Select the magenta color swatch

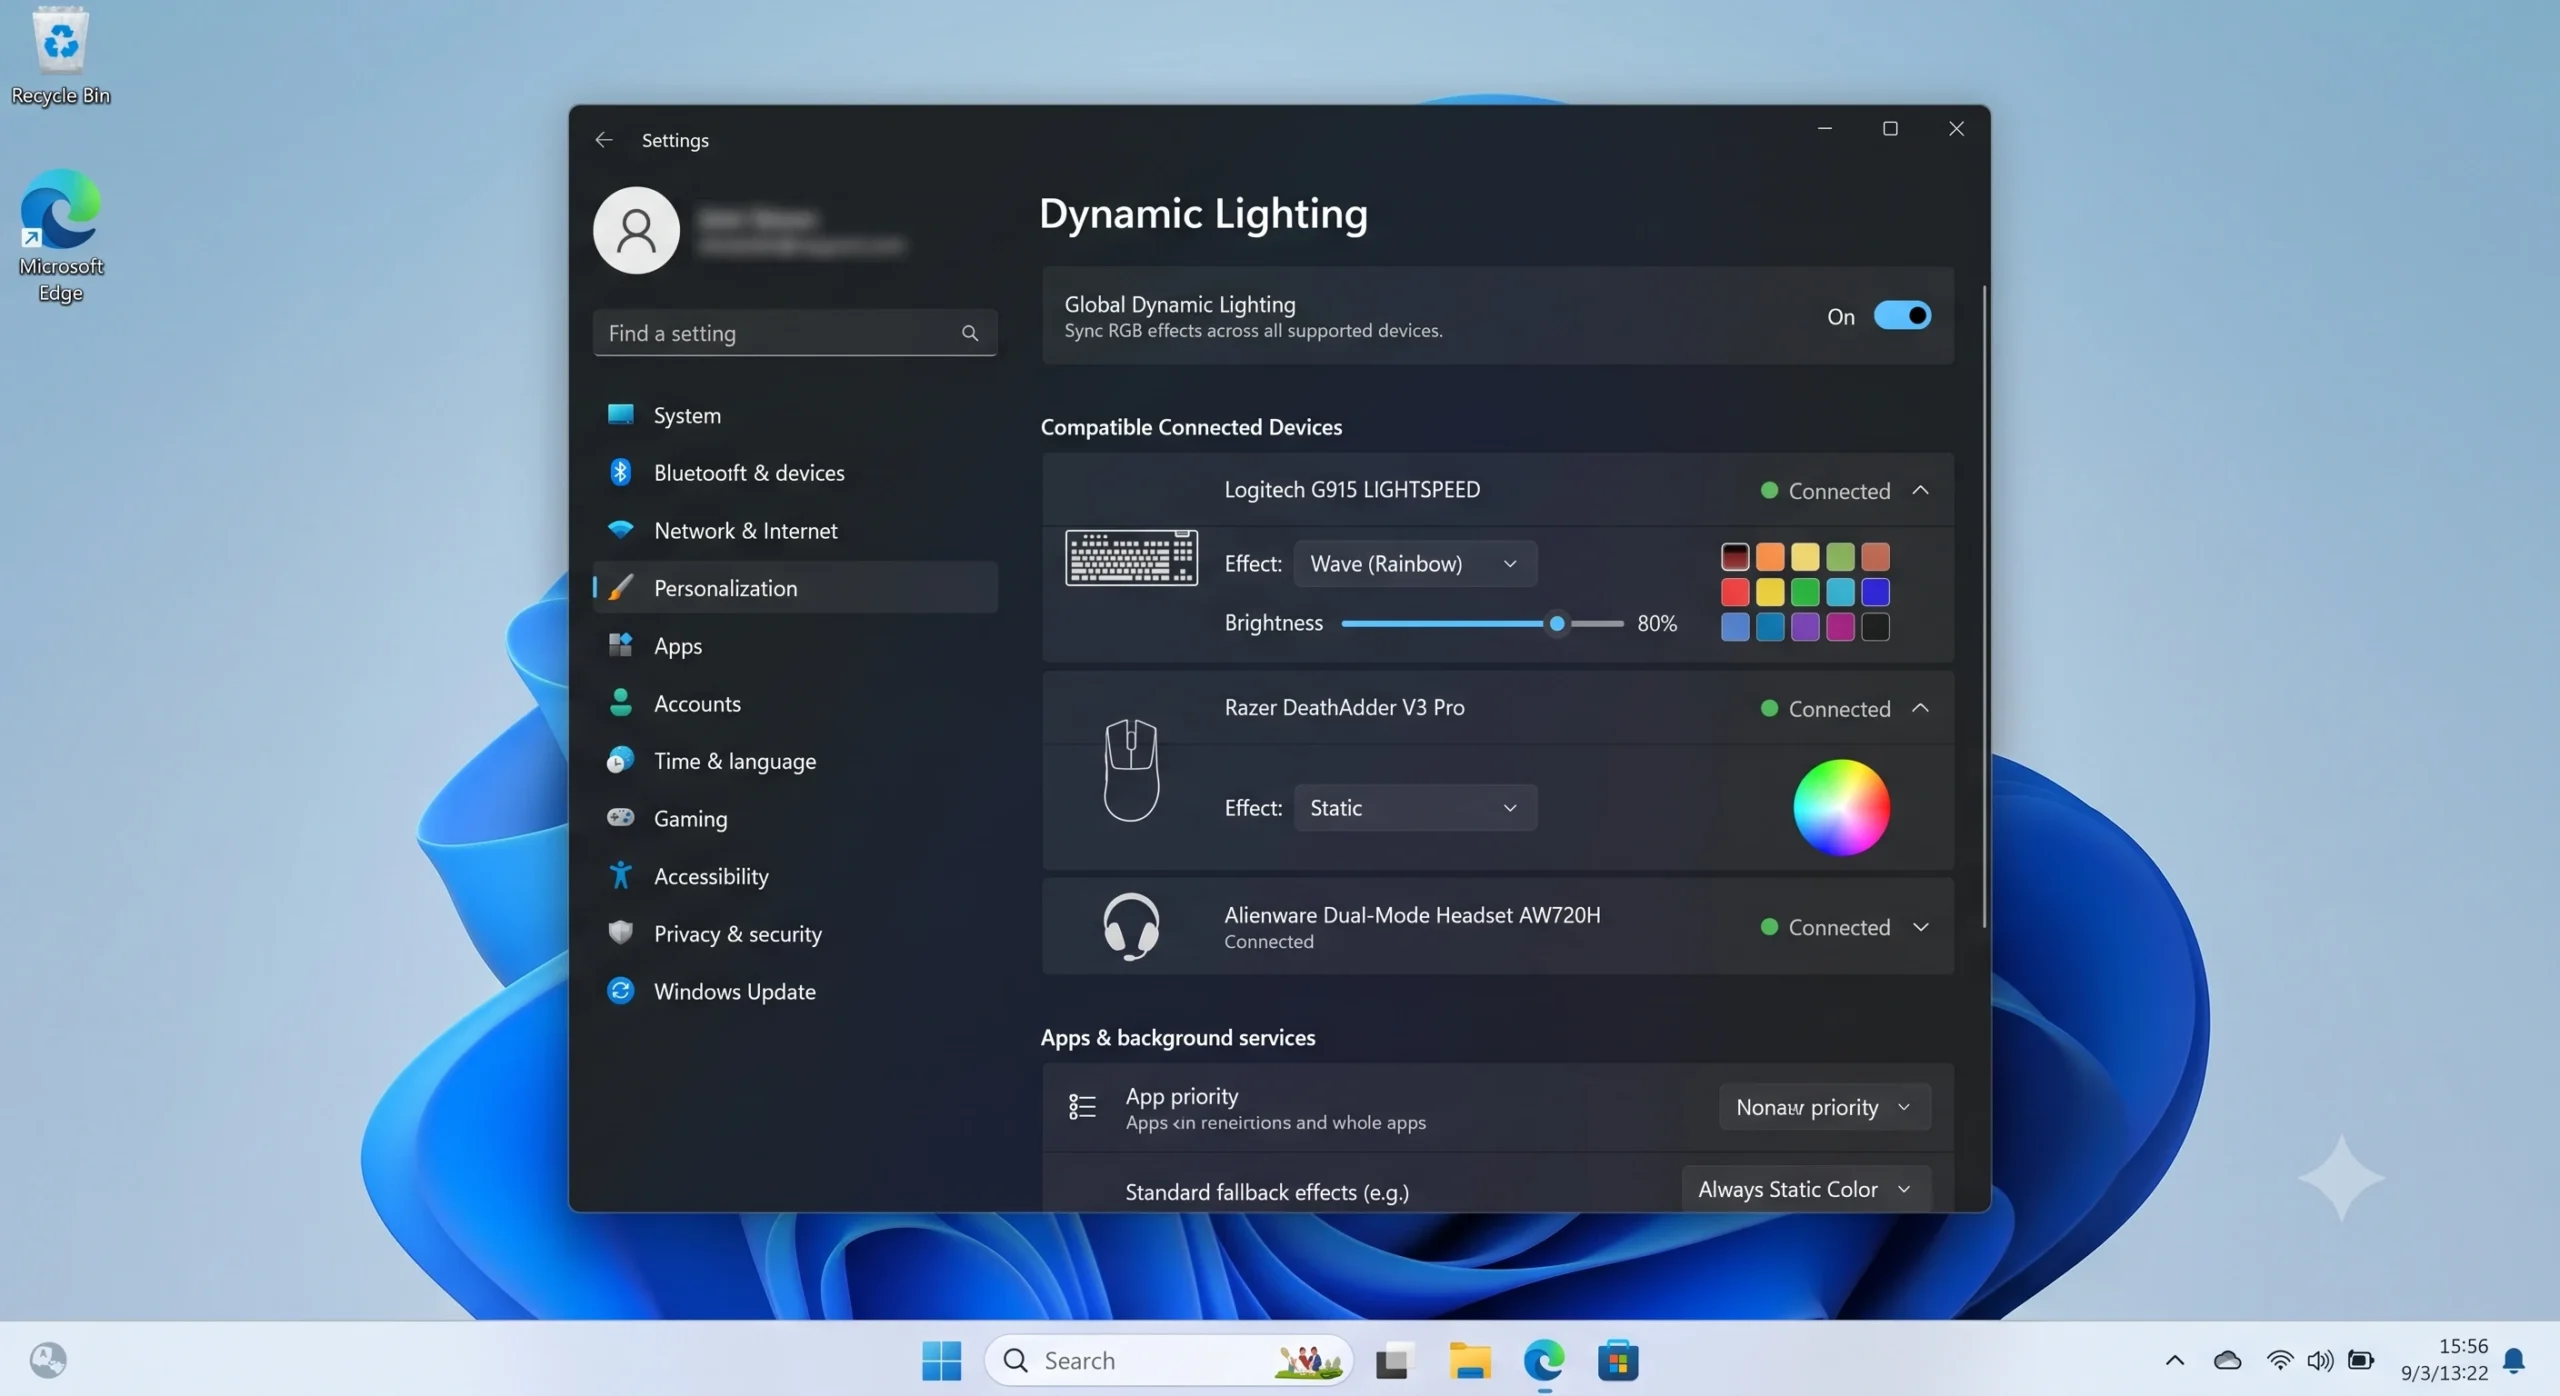[1839, 626]
